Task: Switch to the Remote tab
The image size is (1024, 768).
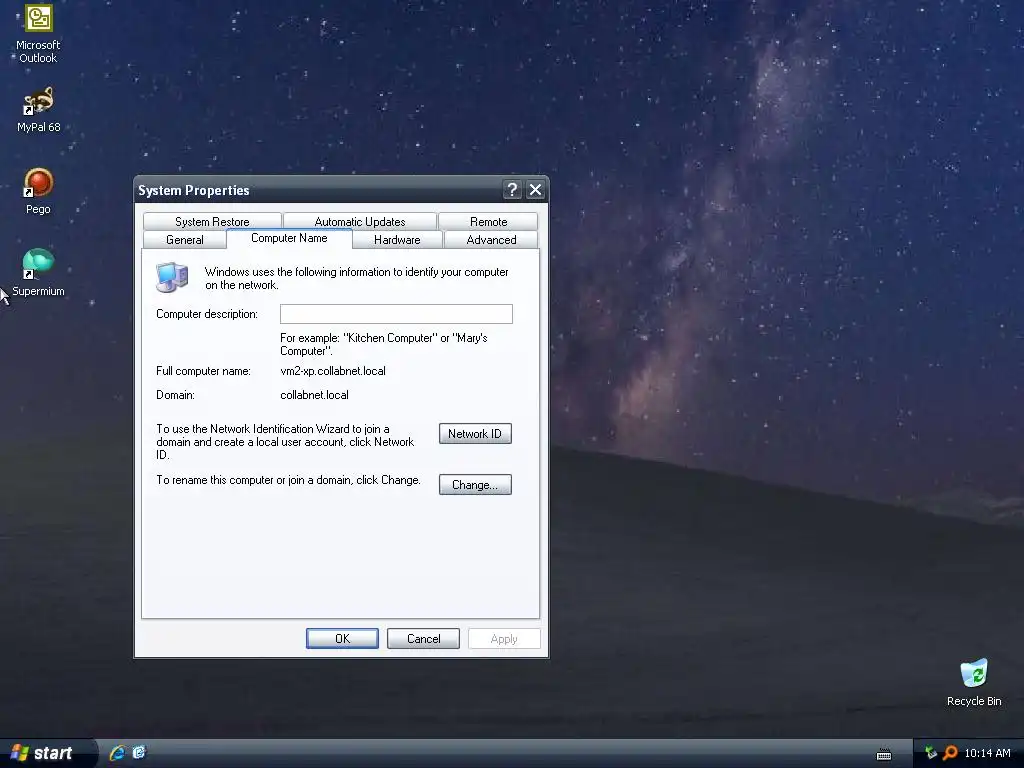Action: 488,221
